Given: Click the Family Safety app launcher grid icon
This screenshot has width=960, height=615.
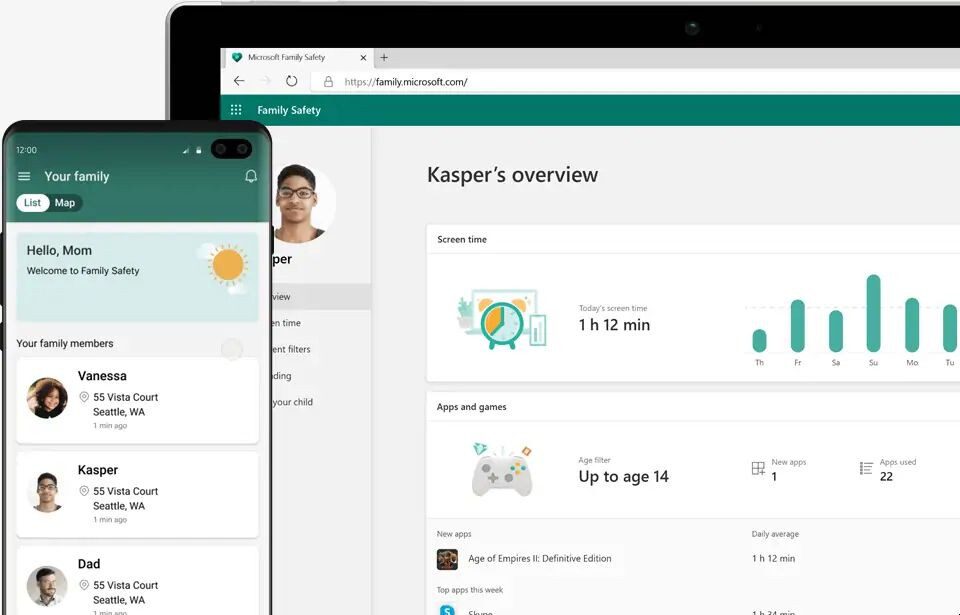Looking at the screenshot, I should tap(235, 109).
